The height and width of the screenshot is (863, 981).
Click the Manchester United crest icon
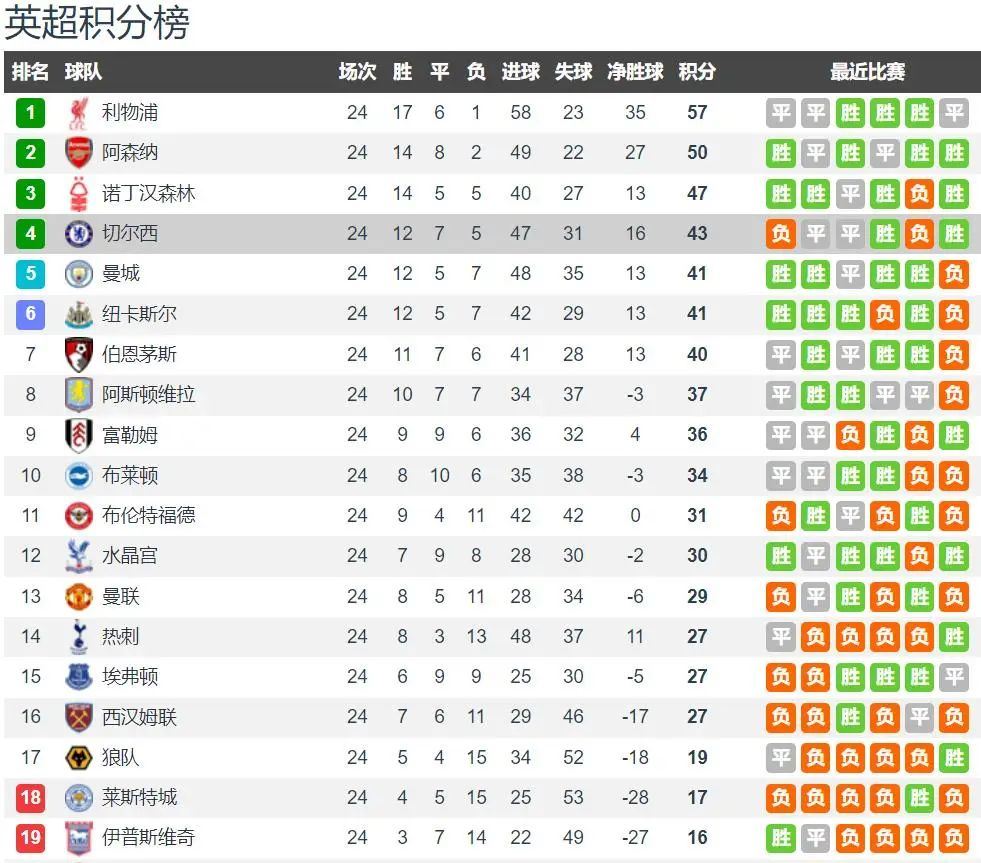pos(78,597)
